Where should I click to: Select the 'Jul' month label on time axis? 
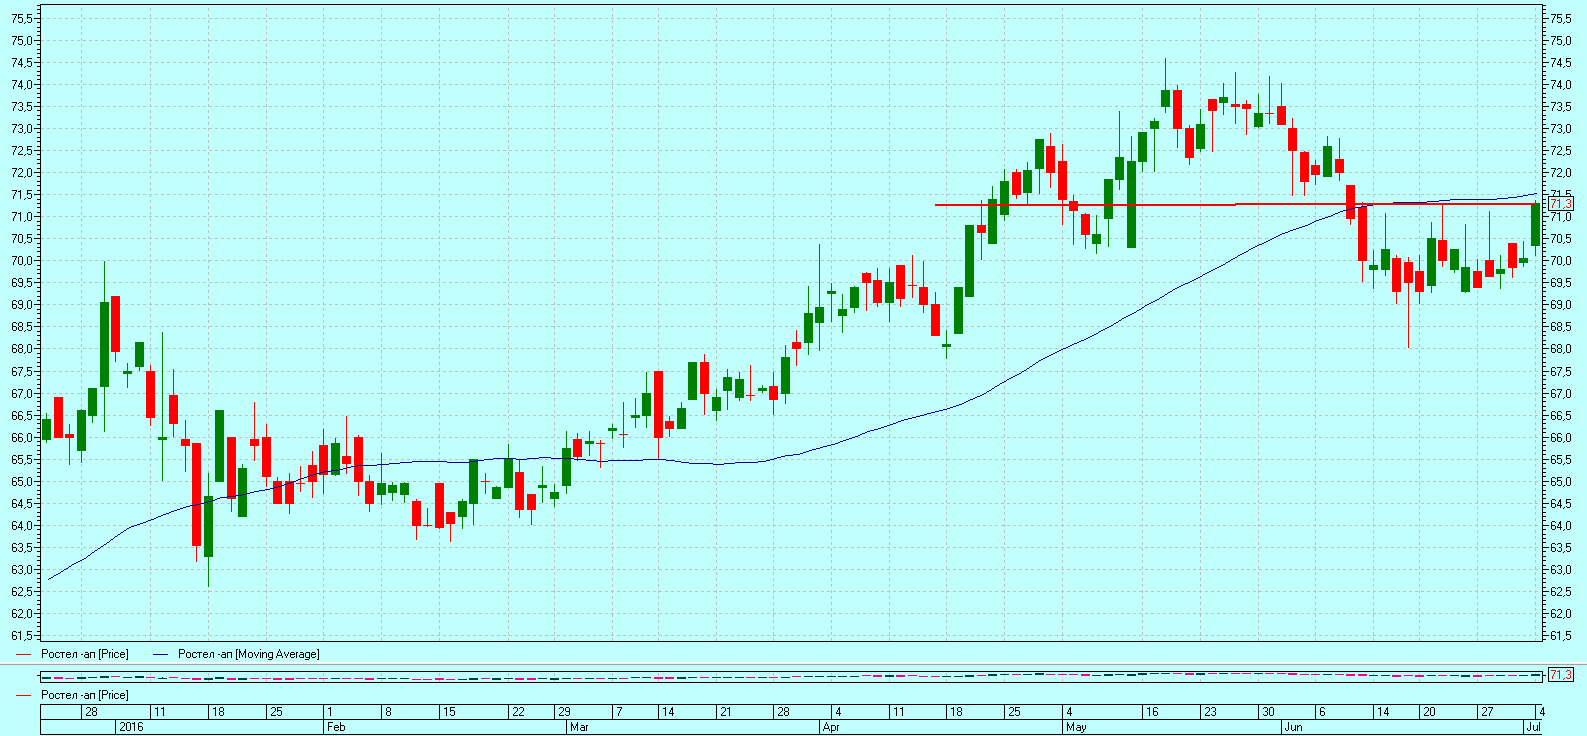tap(1533, 727)
